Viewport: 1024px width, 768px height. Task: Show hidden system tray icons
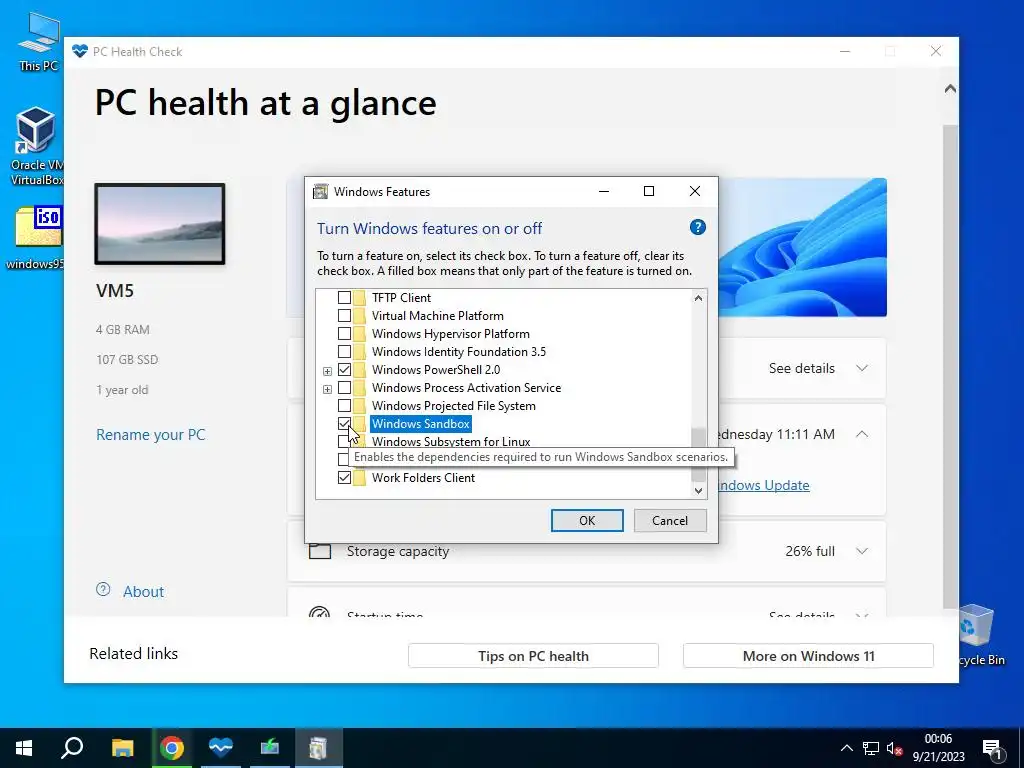point(846,748)
